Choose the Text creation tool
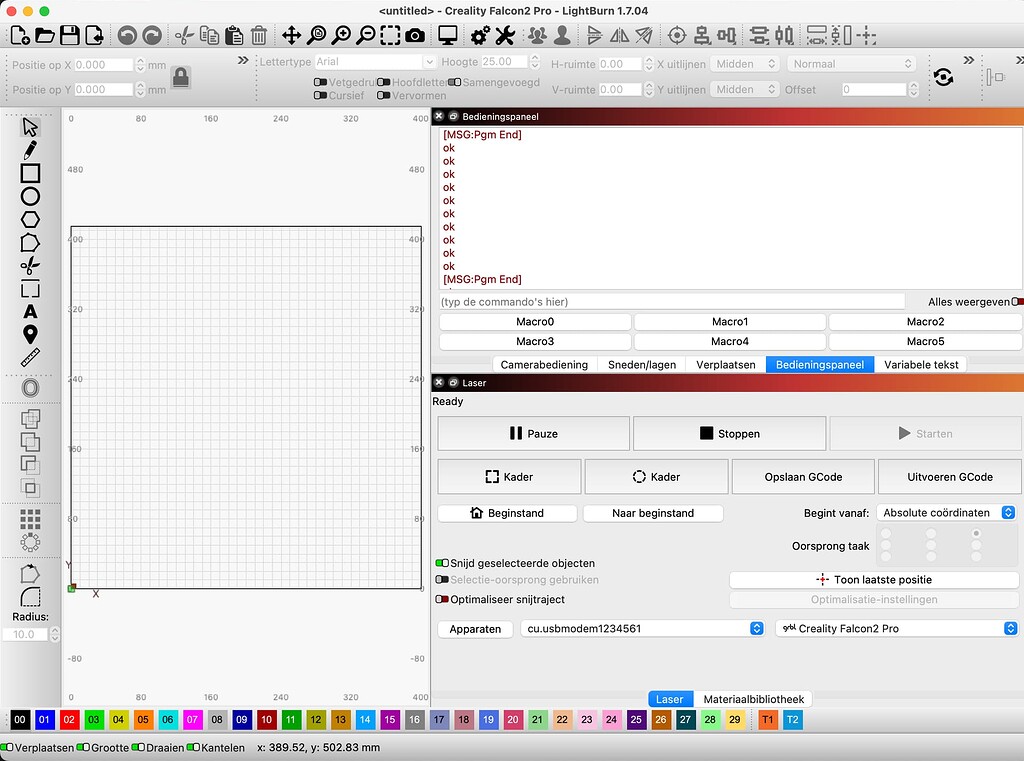Screen dimensions: 1024x761 (30, 312)
